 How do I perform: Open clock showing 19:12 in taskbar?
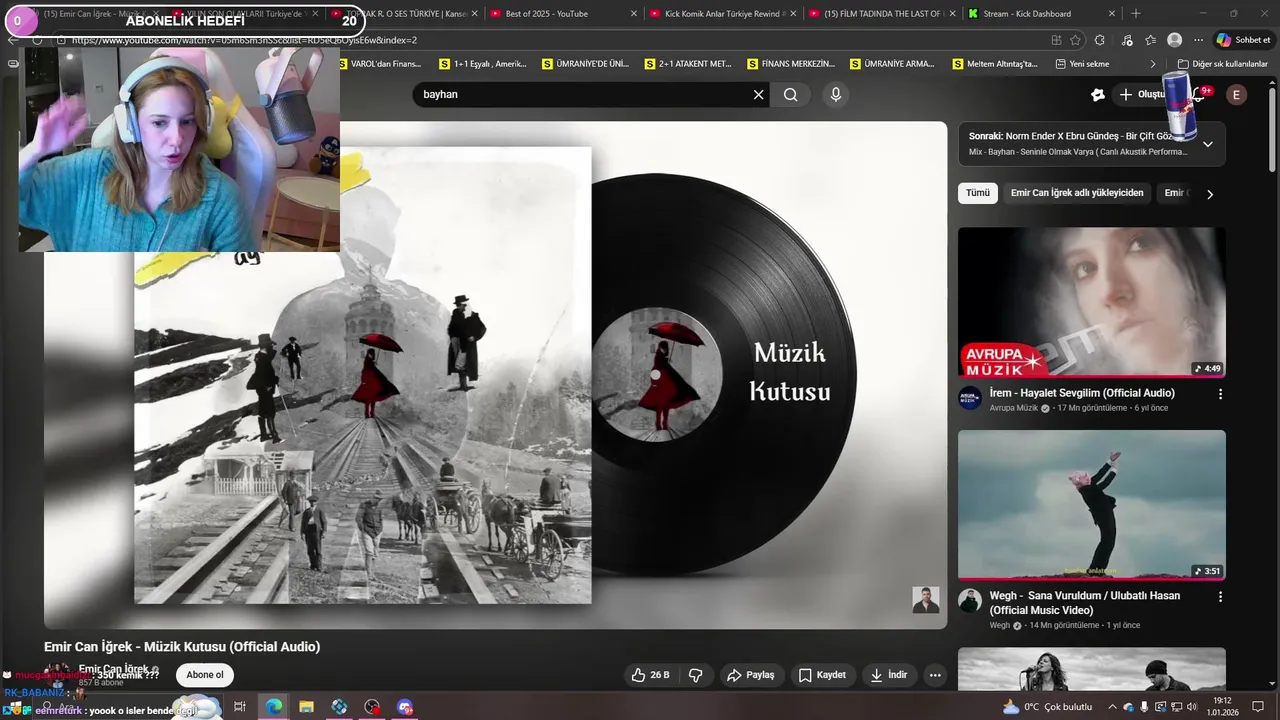[x=1222, y=707]
